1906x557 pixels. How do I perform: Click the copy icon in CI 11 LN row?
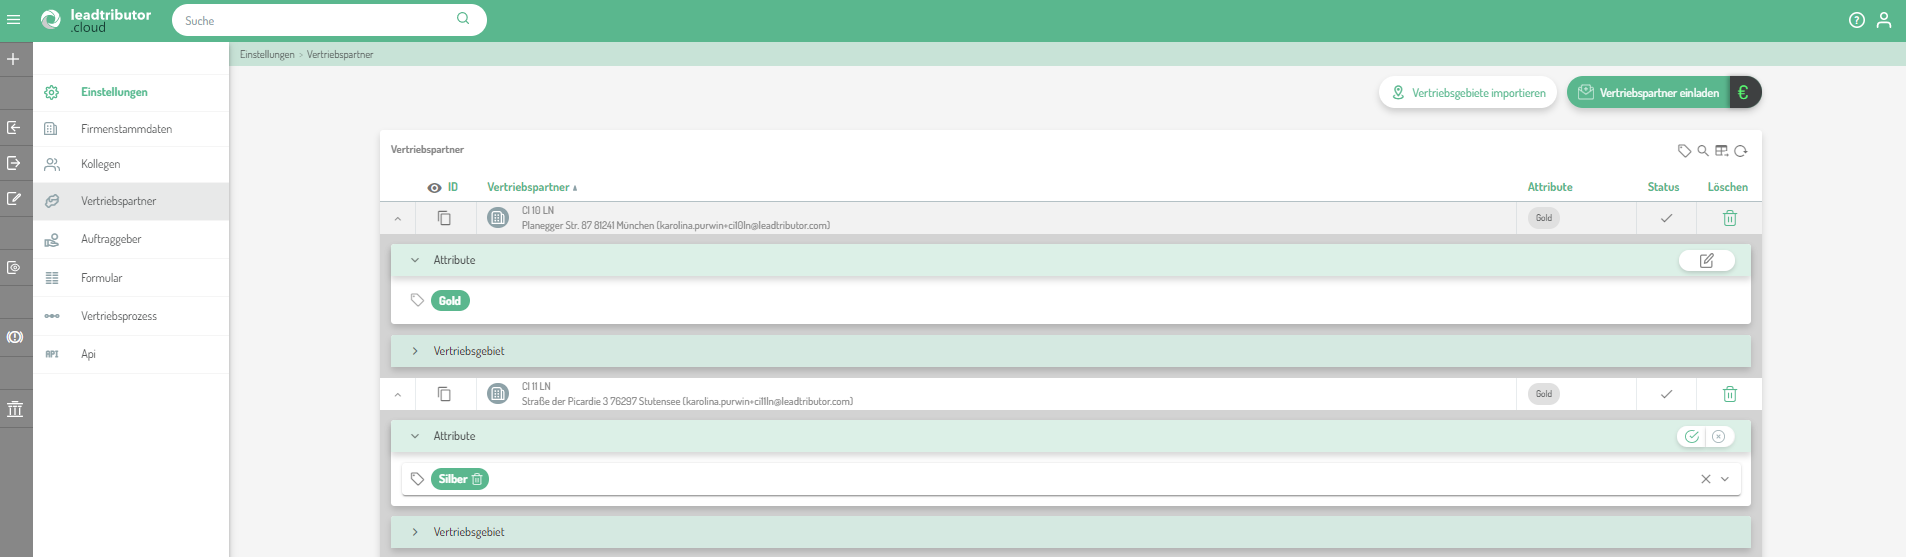[x=444, y=394]
